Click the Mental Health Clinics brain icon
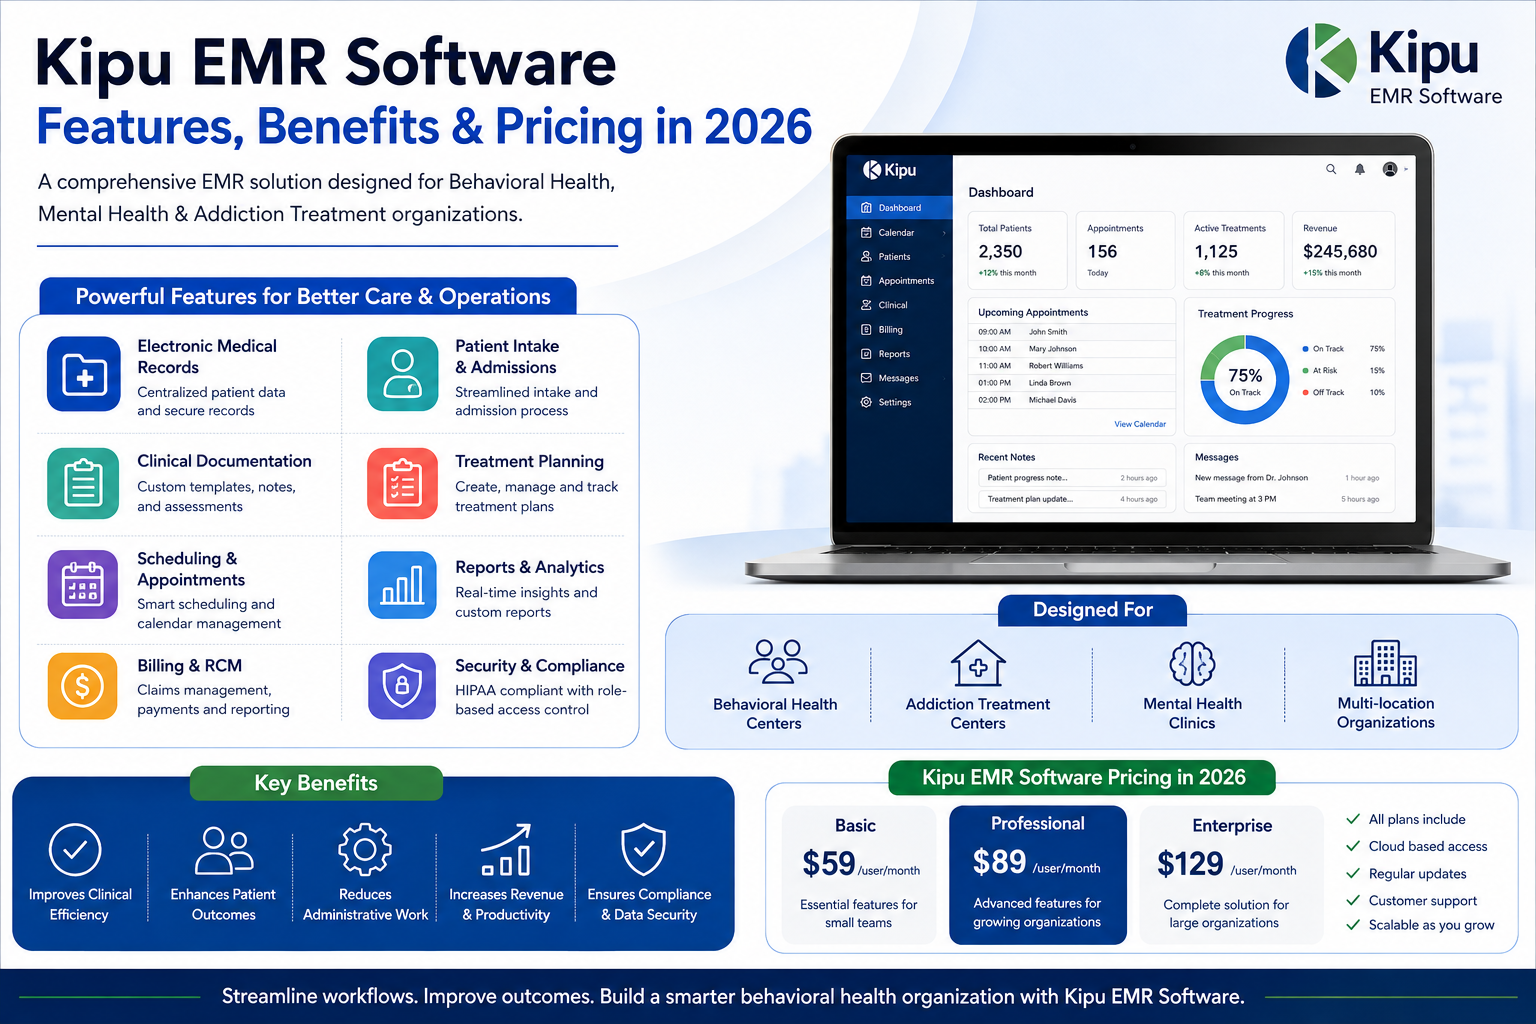The height and width of the screenshot is (1024, 1536). [1192, 663]
